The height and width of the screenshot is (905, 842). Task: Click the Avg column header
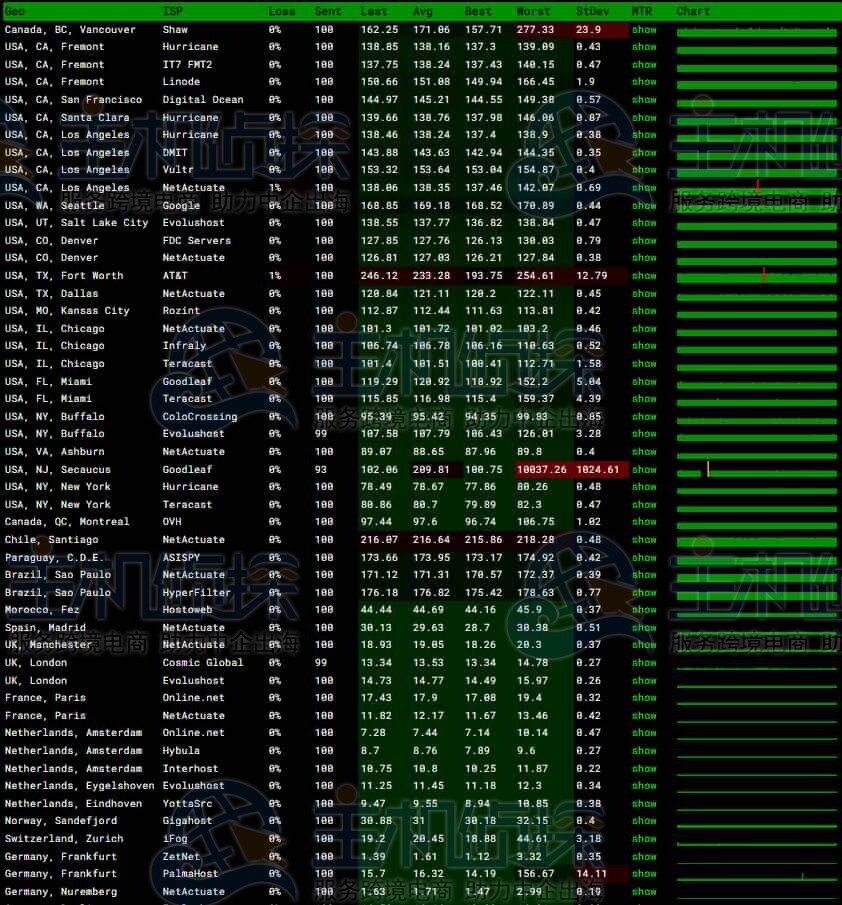[x=423, y=11]
